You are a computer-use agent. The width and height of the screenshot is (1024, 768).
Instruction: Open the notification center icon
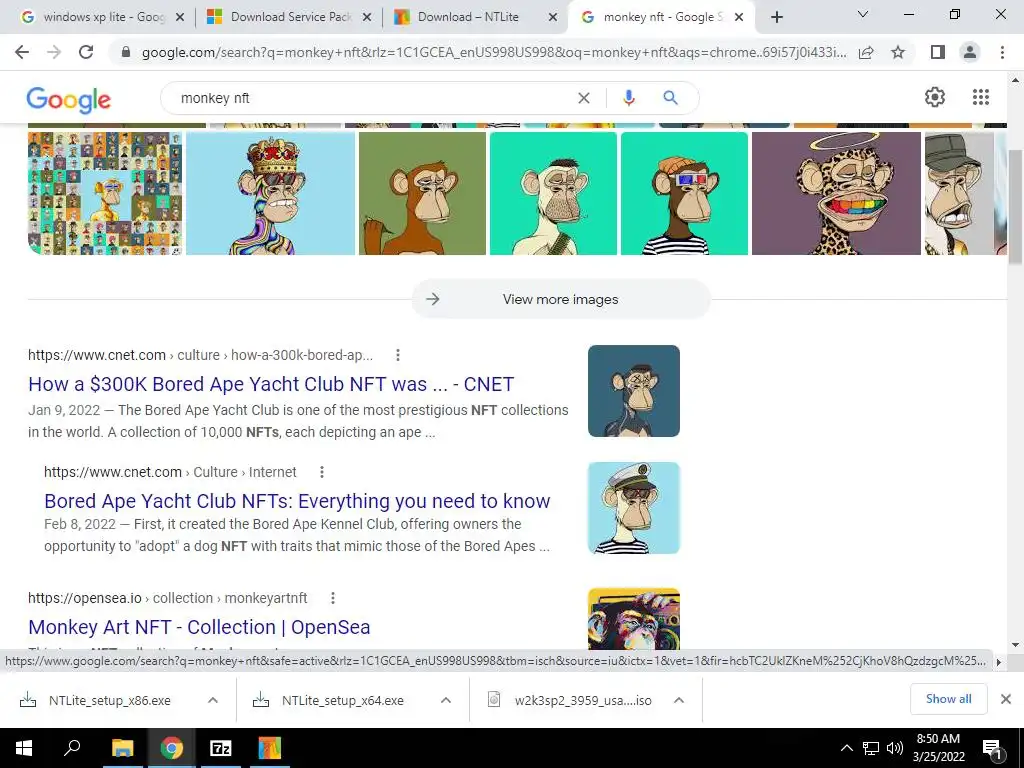tap(993, 750)
